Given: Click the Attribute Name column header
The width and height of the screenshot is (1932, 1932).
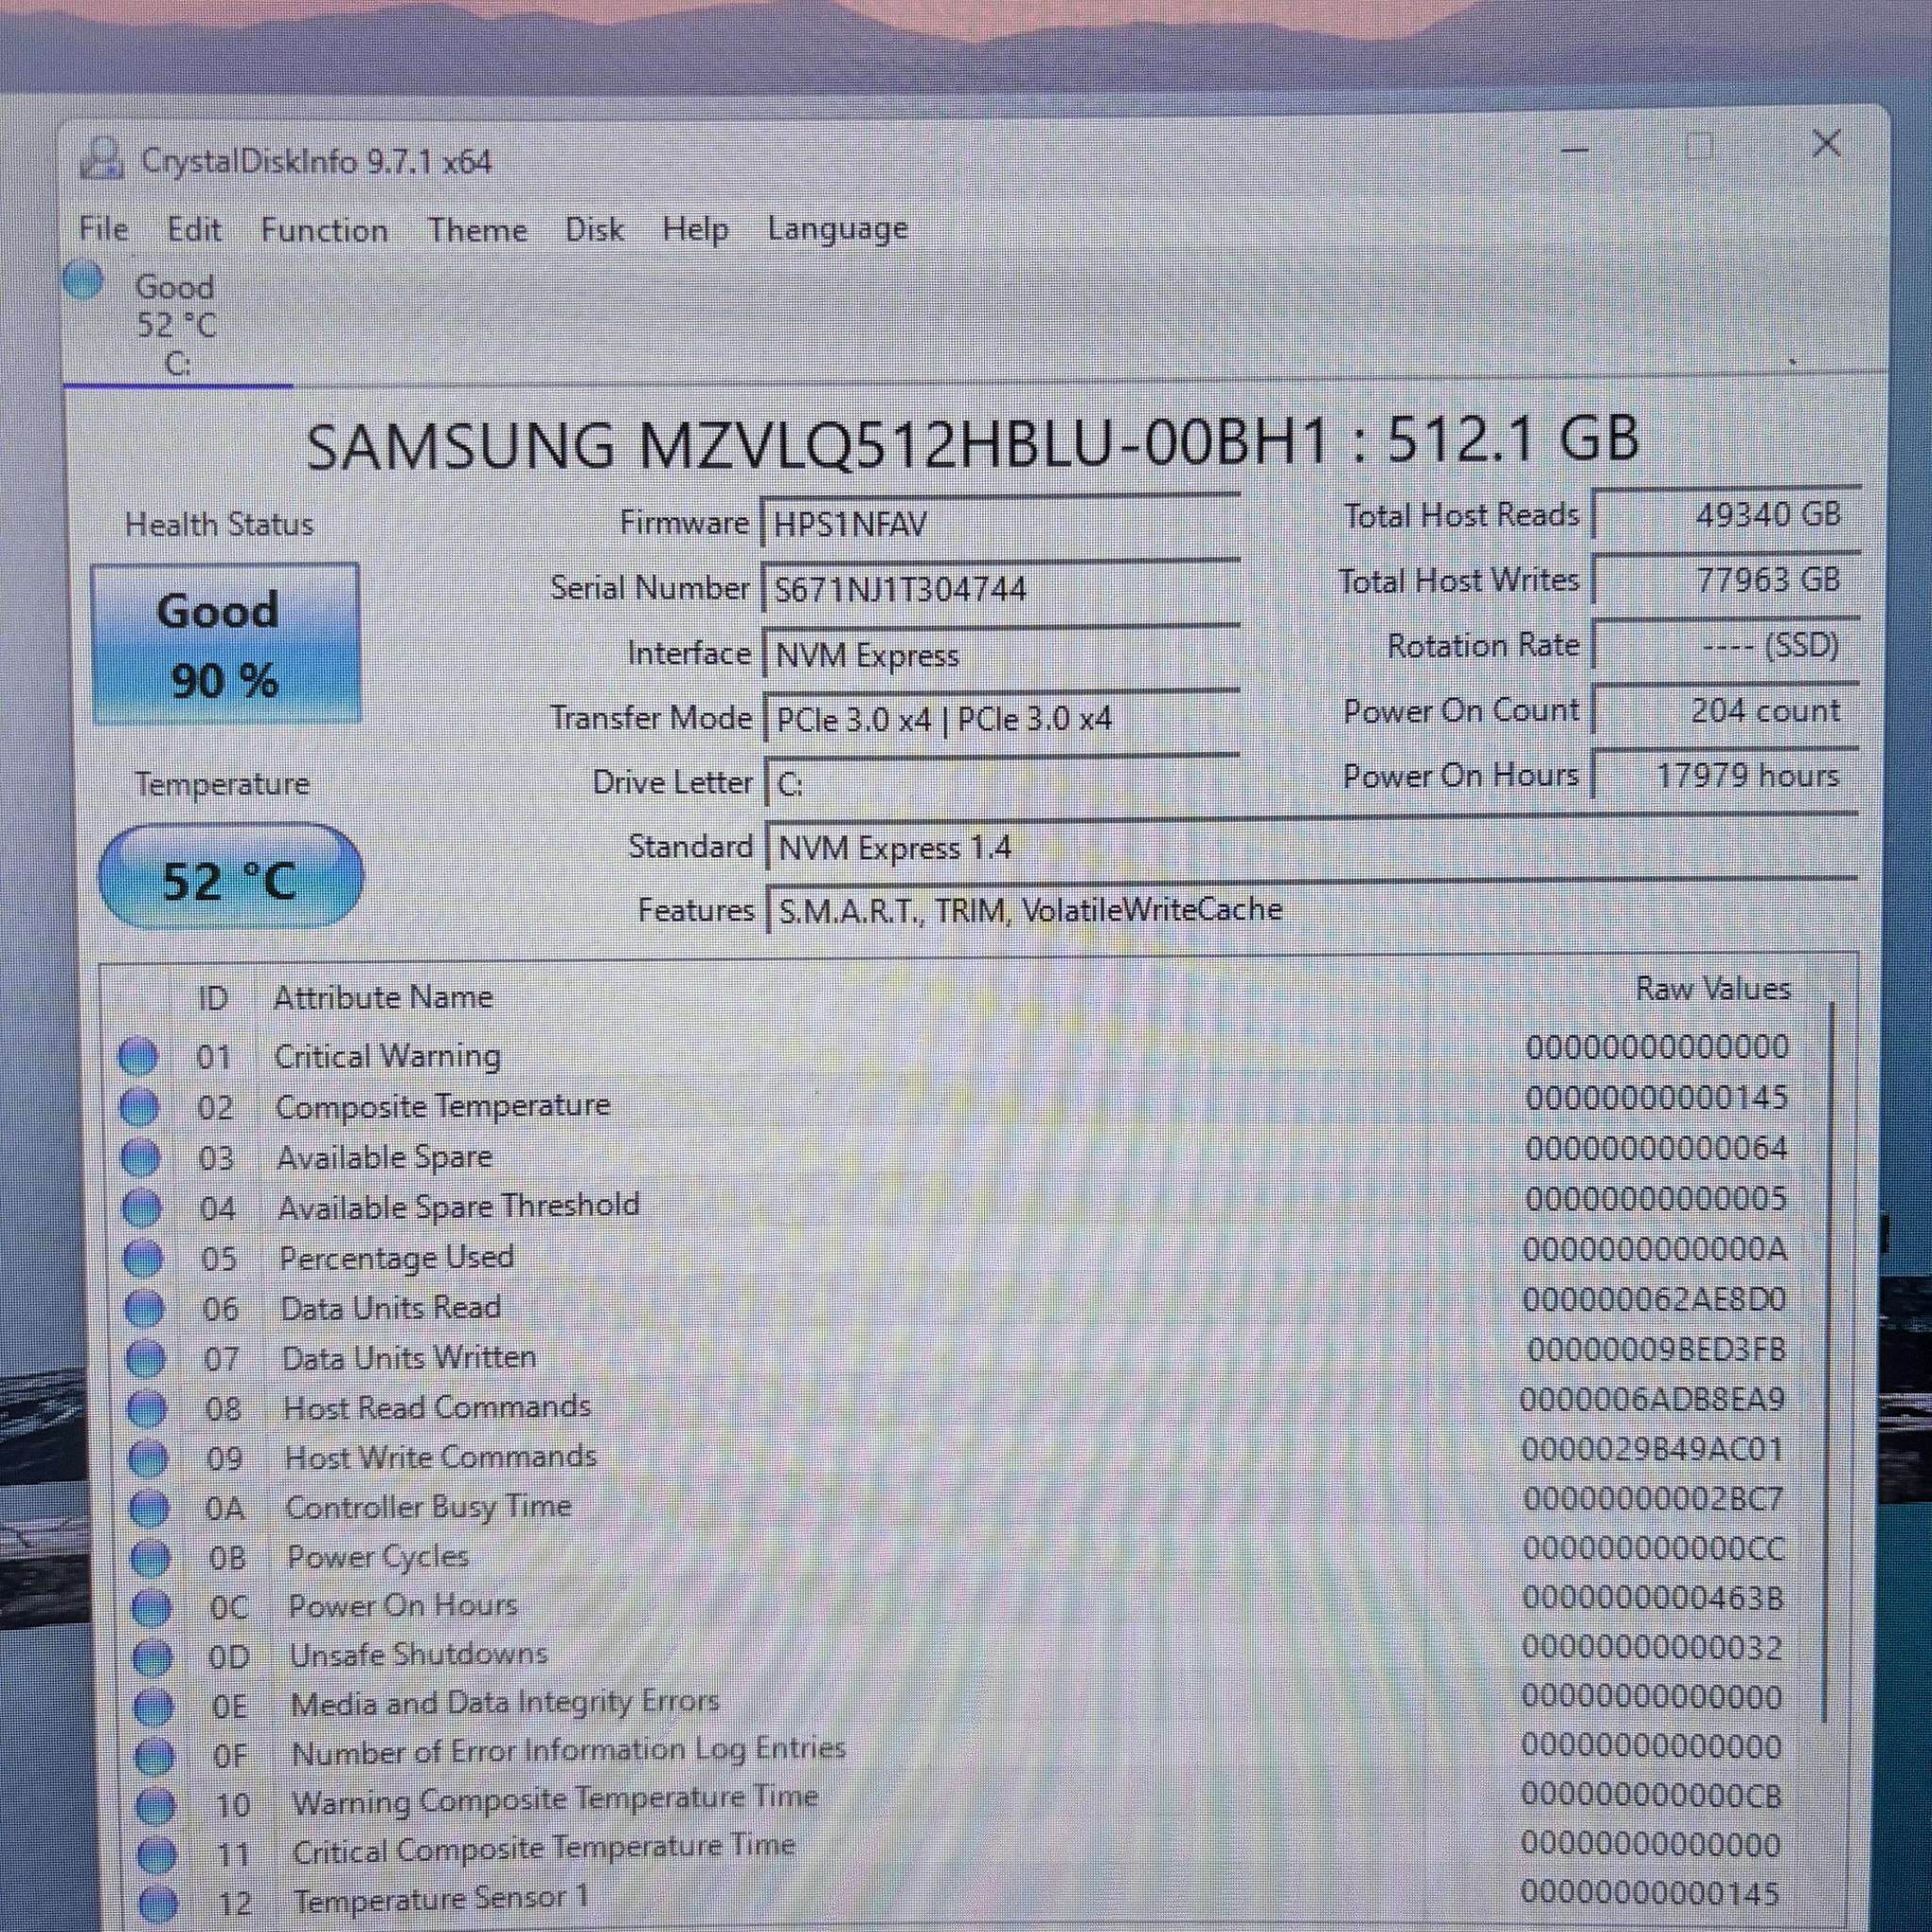Looking at the screenshot, I should click(x=383, y=997).
